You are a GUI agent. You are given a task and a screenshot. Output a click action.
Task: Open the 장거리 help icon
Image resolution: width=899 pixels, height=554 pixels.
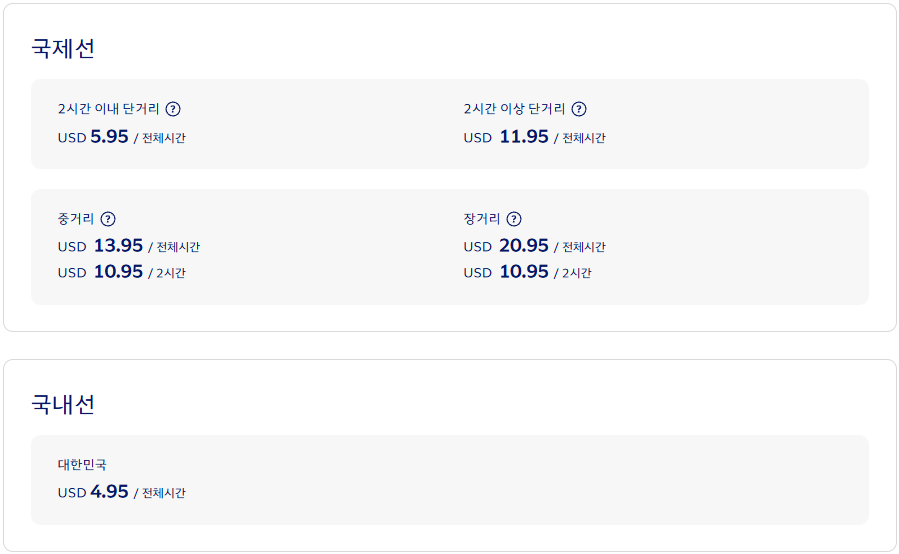pos(514,219)
